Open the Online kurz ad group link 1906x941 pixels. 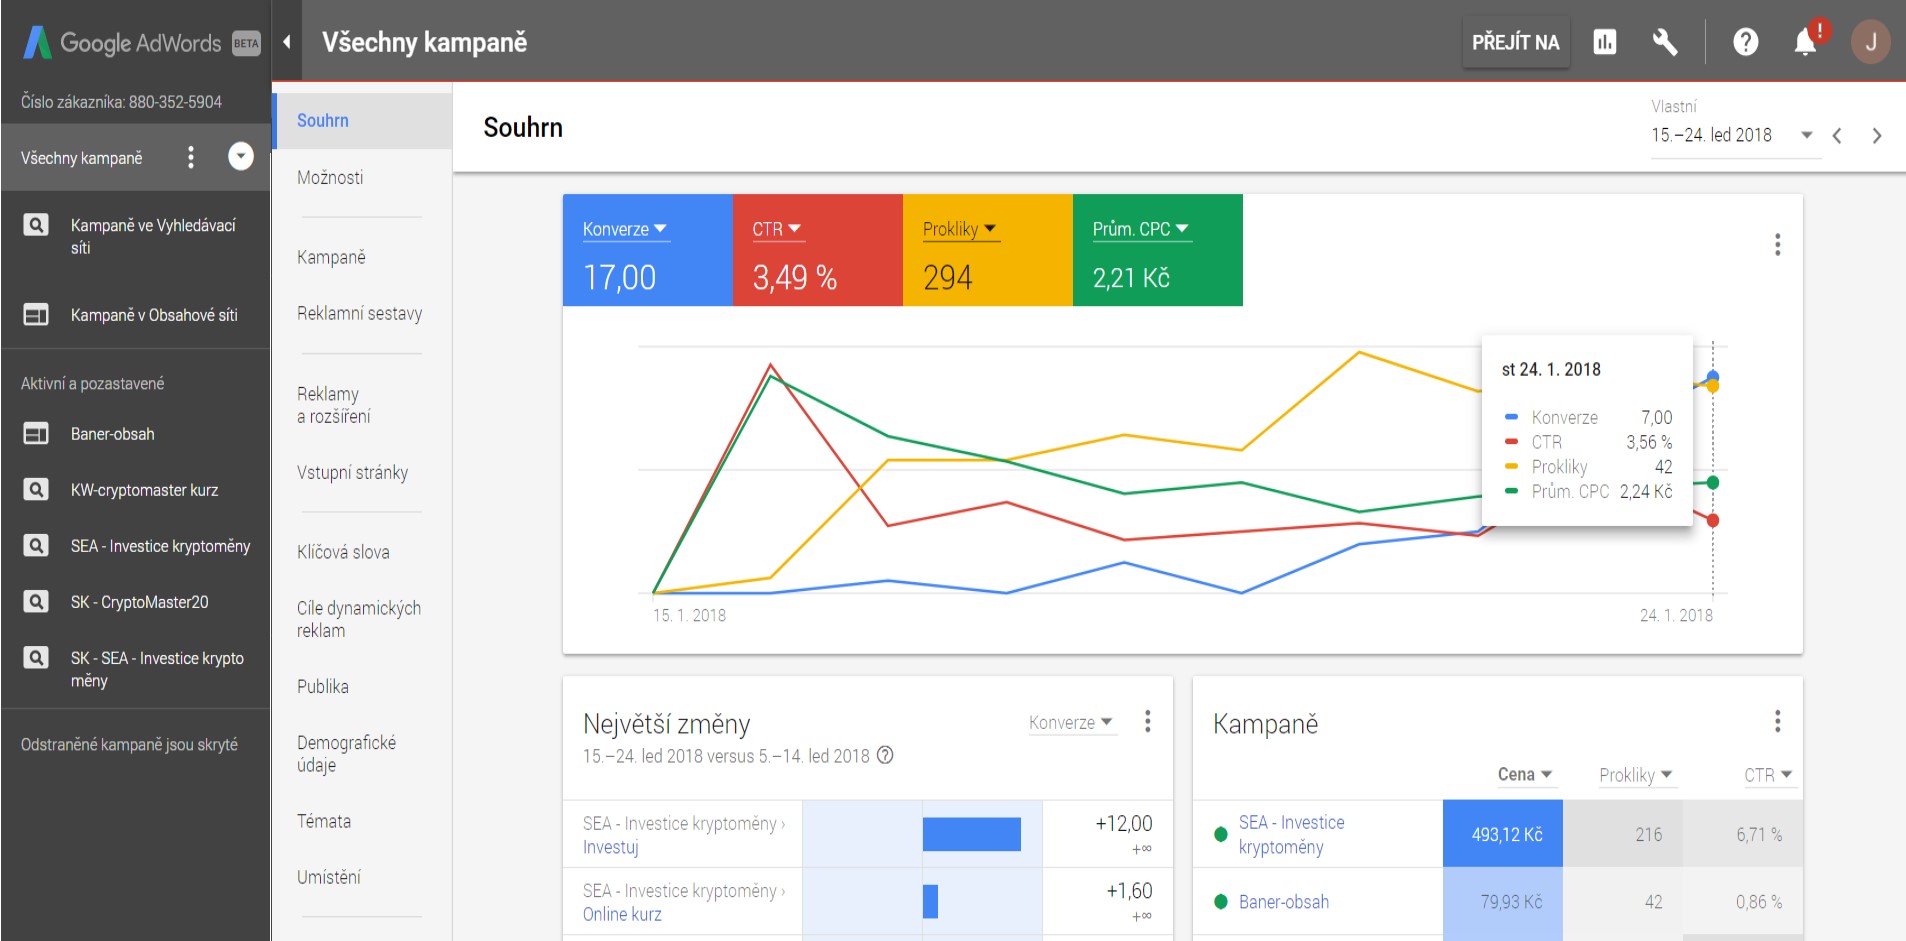click(x=622, y=914)
